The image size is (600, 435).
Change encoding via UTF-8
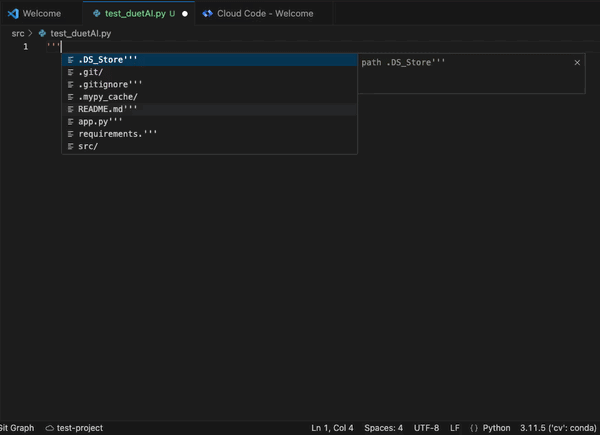(x=426, y=428)
